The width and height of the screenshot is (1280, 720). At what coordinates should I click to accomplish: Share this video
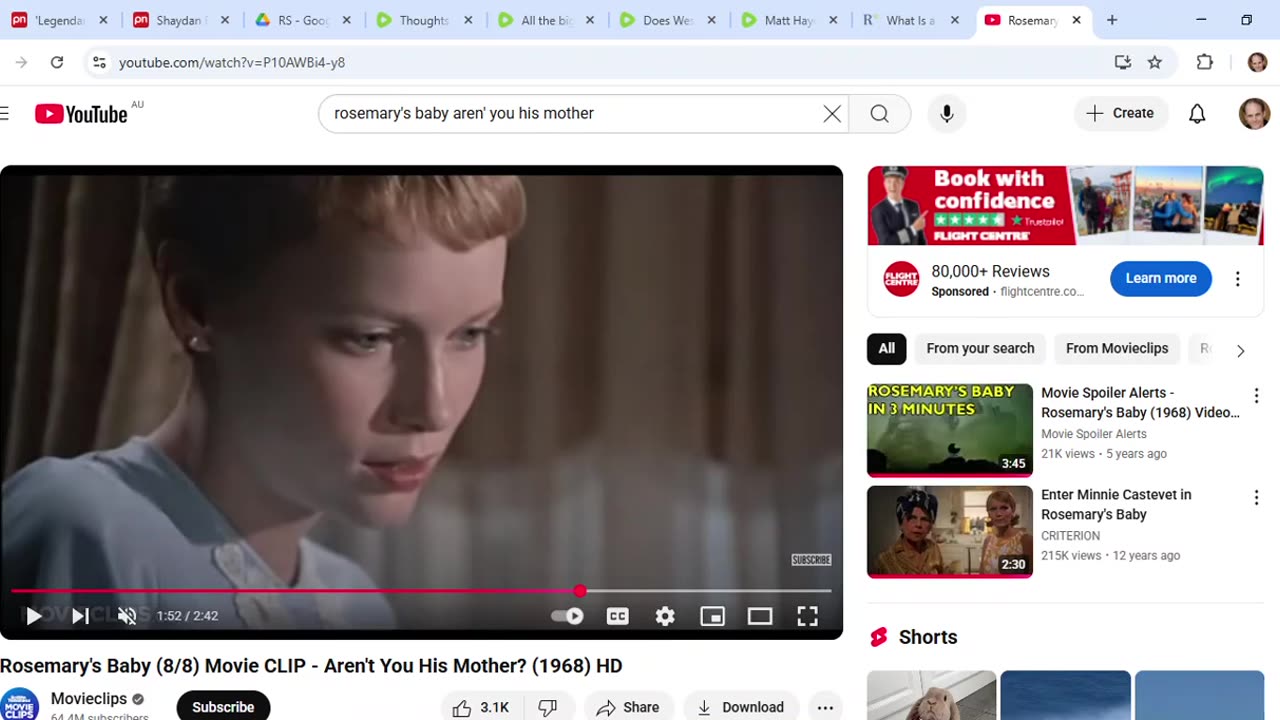point(628,707)
